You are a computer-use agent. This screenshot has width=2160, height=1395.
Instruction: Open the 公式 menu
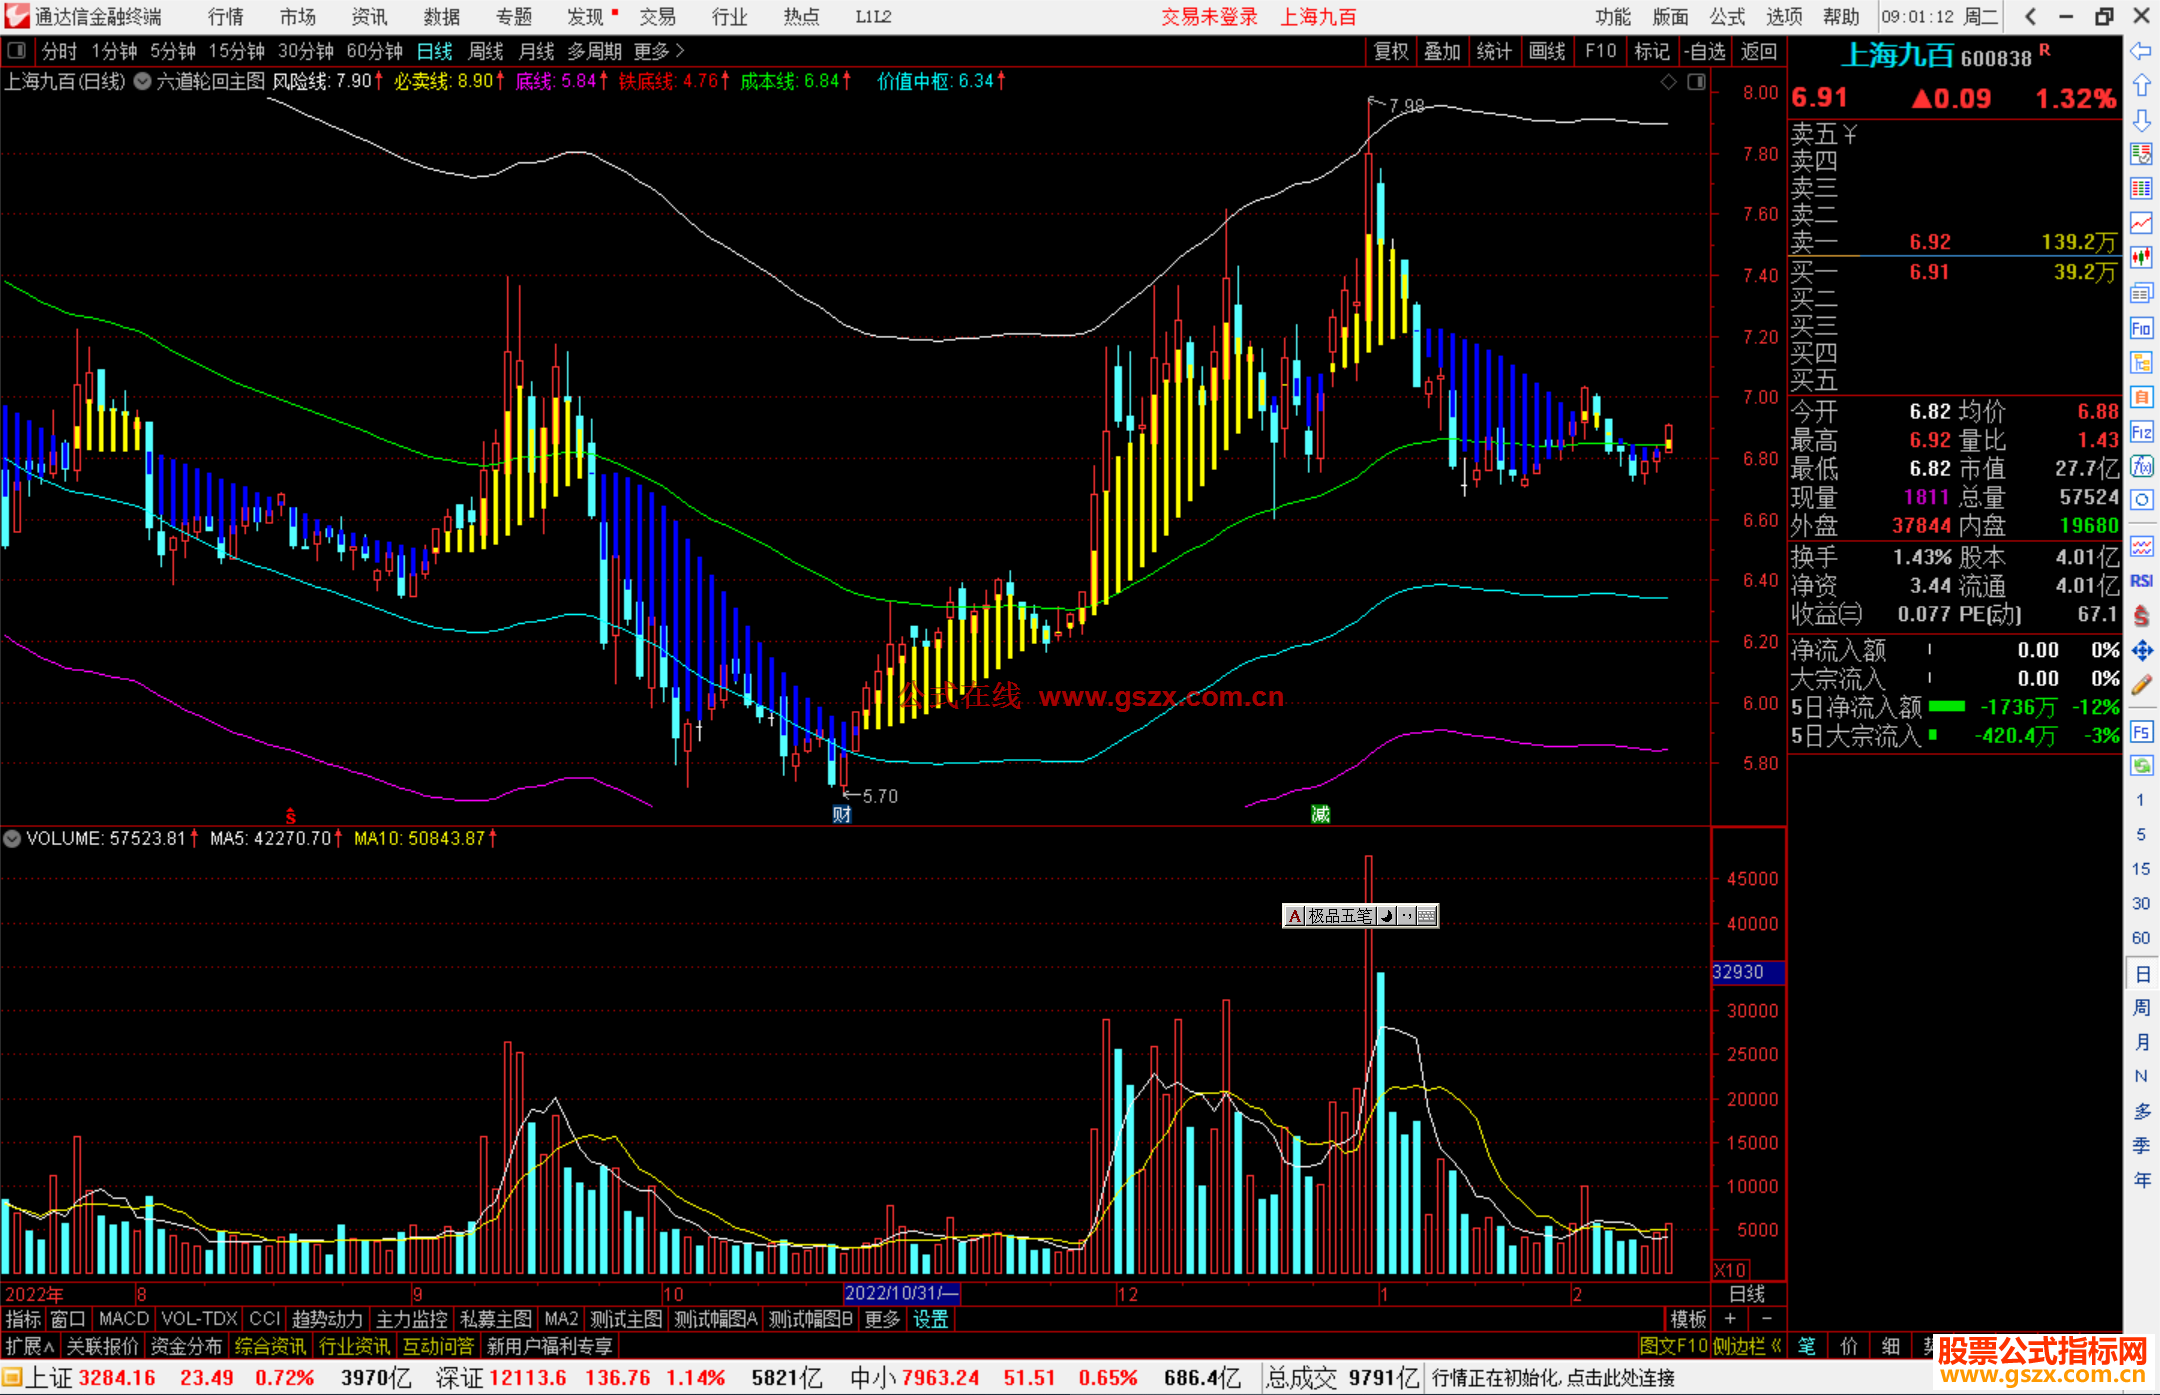pyautogui.click(x=1727, y=17)
